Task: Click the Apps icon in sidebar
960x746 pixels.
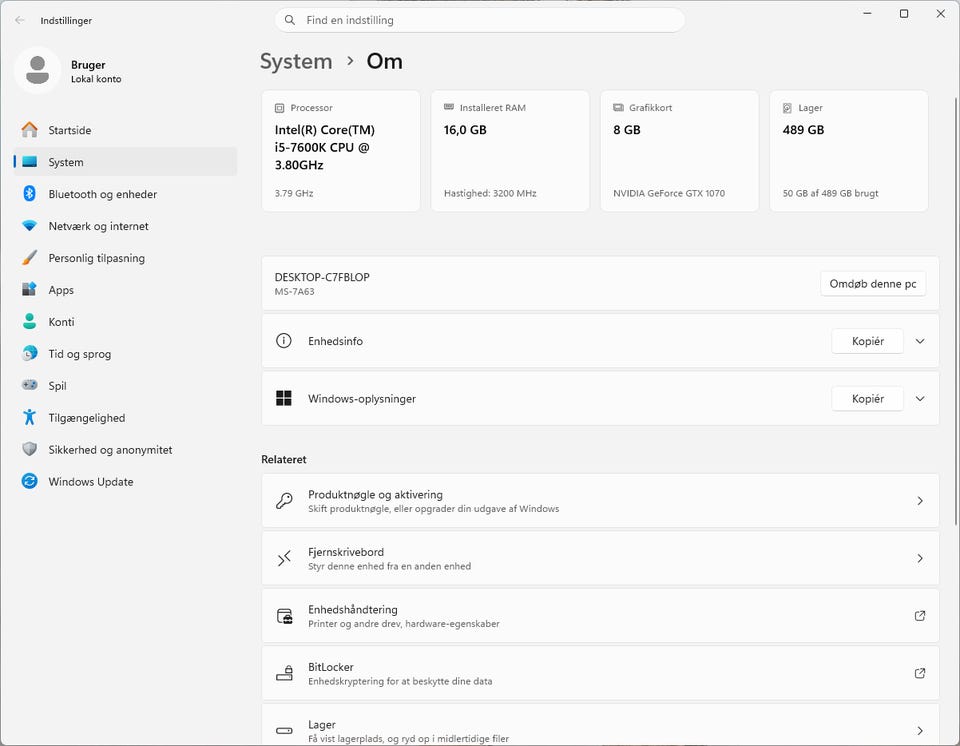Action: 30,290
